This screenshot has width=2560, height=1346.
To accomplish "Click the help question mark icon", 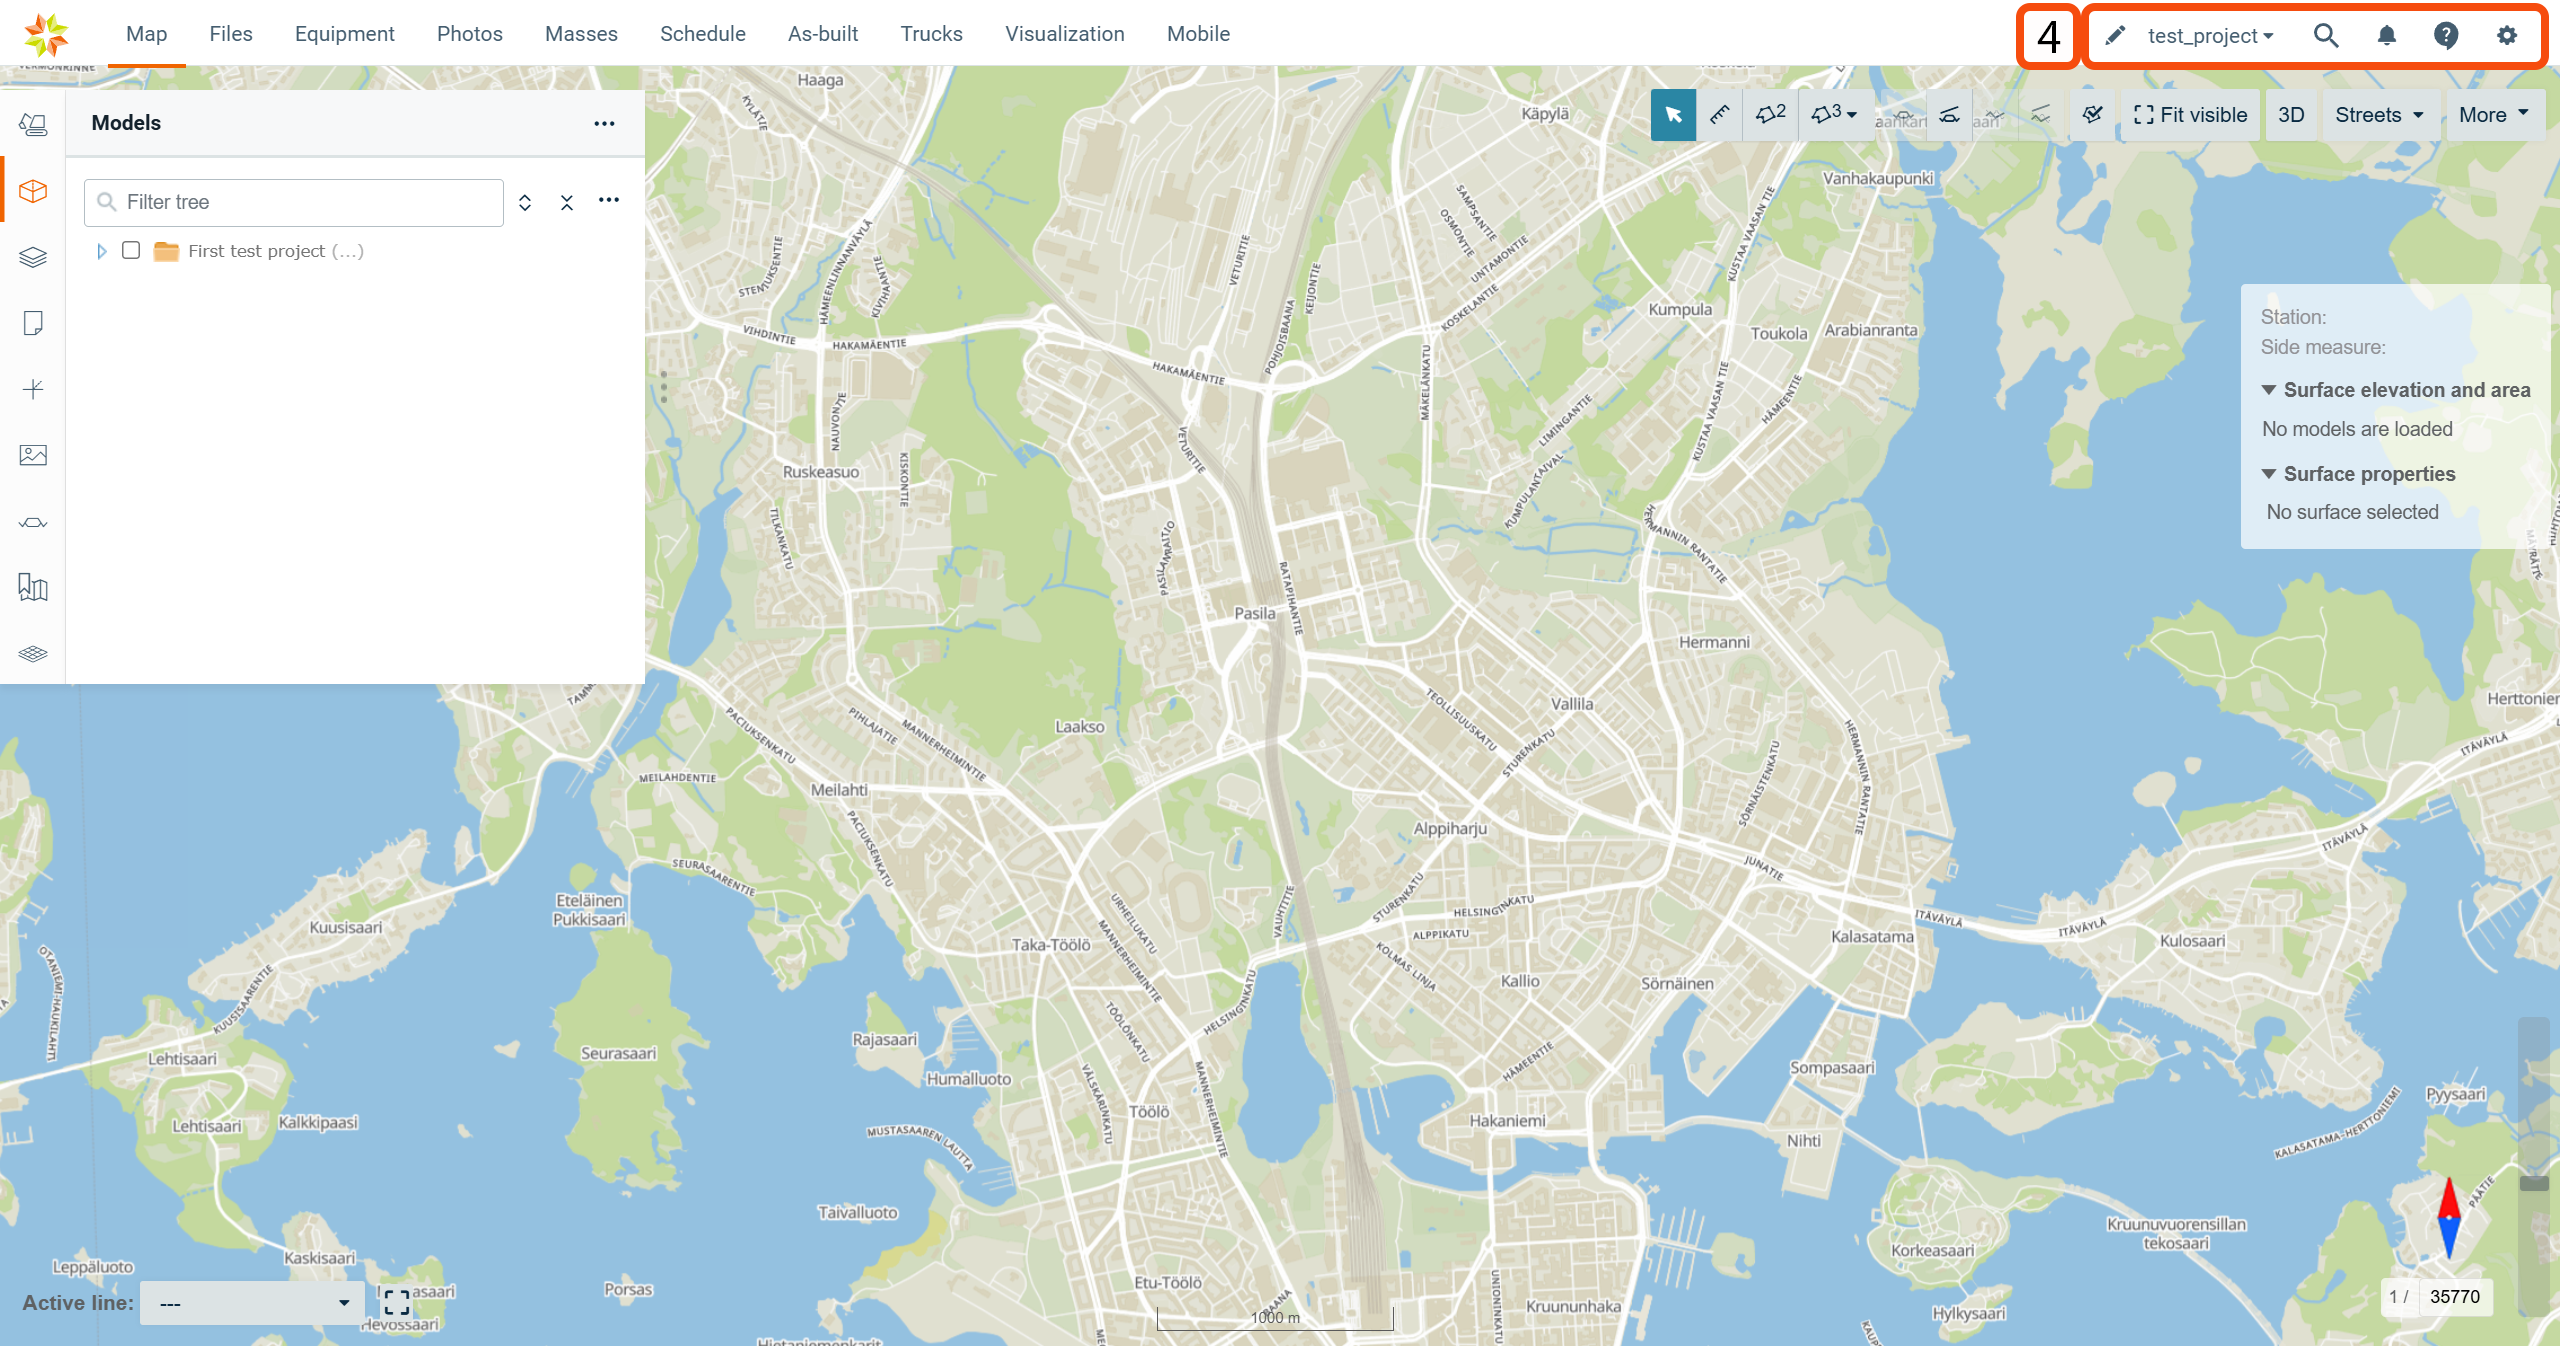I will click(2446, 36).
